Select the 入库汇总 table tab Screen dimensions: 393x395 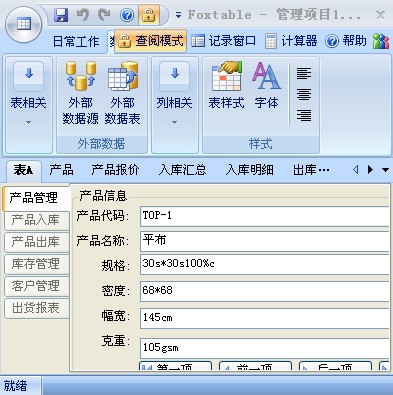tap(182, 170)
